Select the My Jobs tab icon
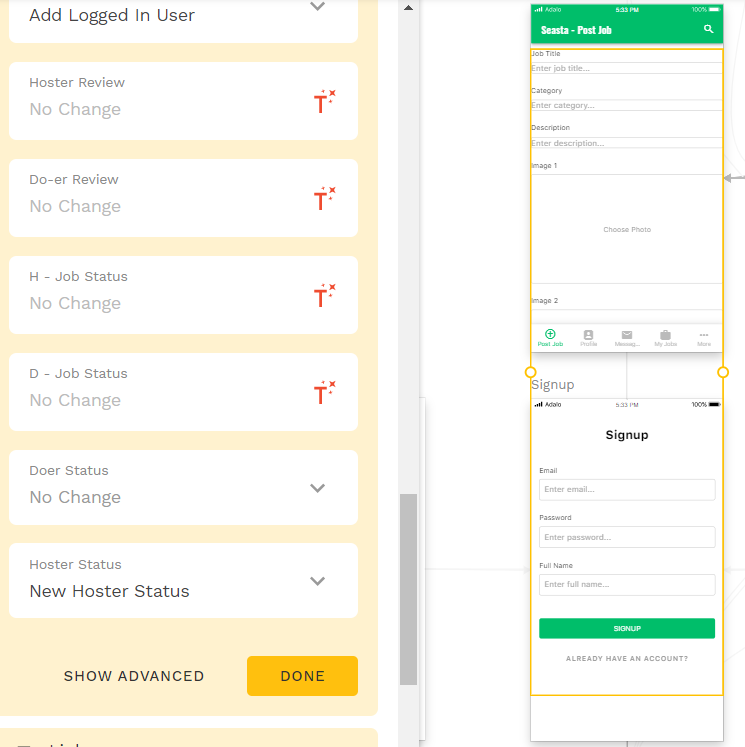 (665, 334)
